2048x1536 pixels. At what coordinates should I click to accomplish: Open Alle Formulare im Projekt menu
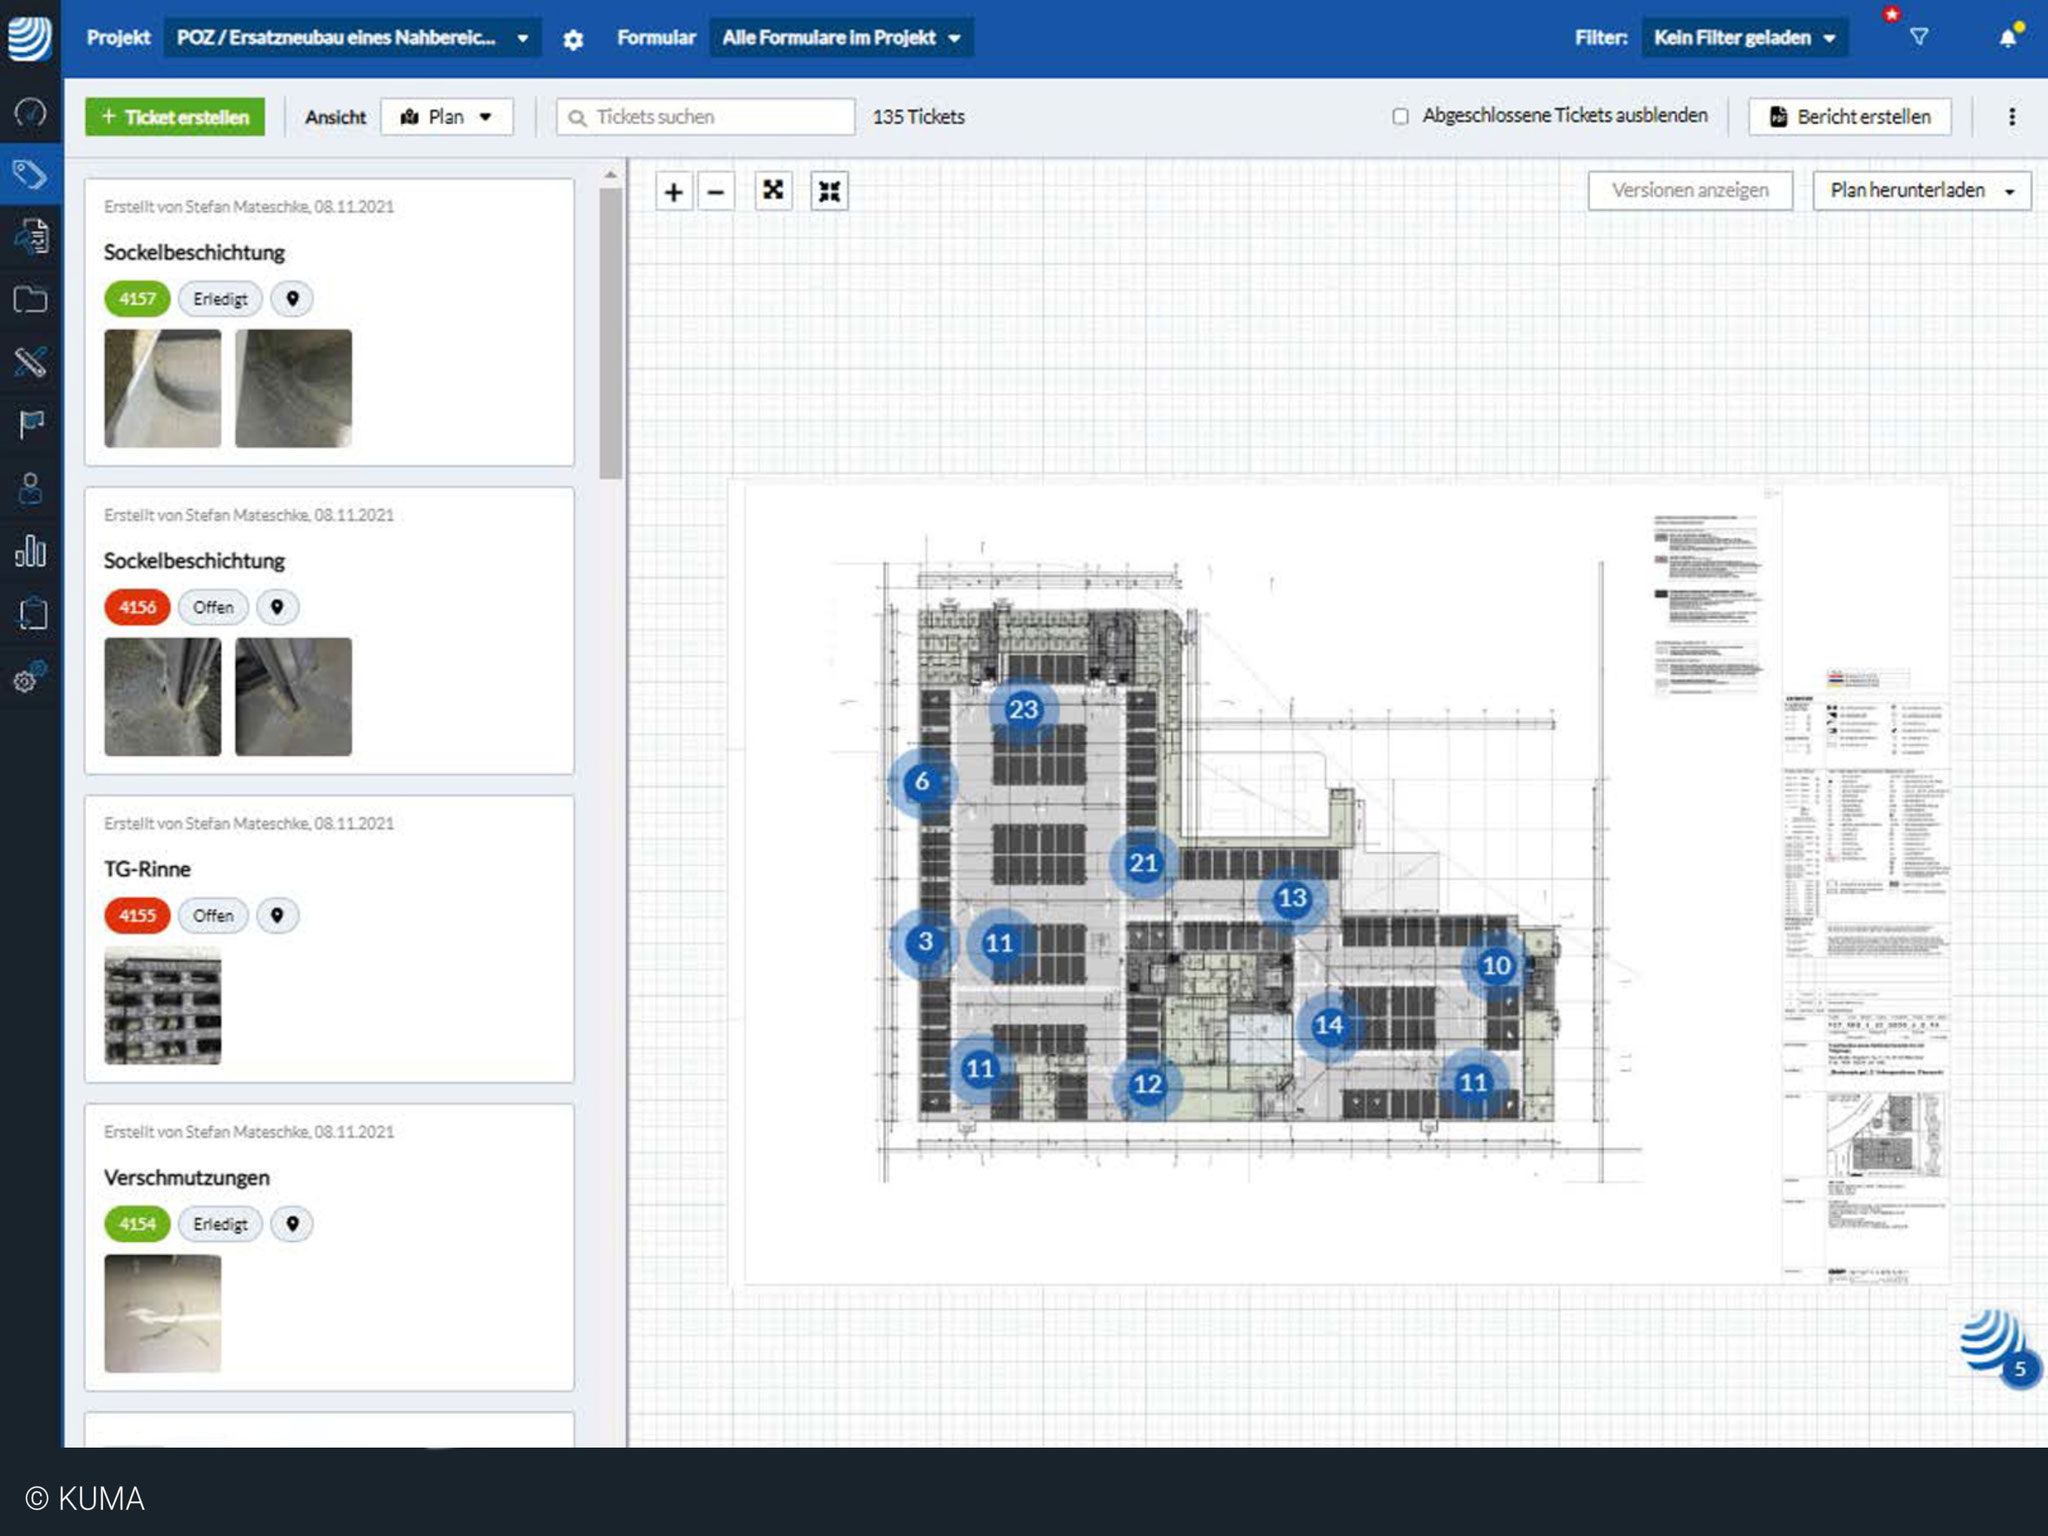(840, 38)
